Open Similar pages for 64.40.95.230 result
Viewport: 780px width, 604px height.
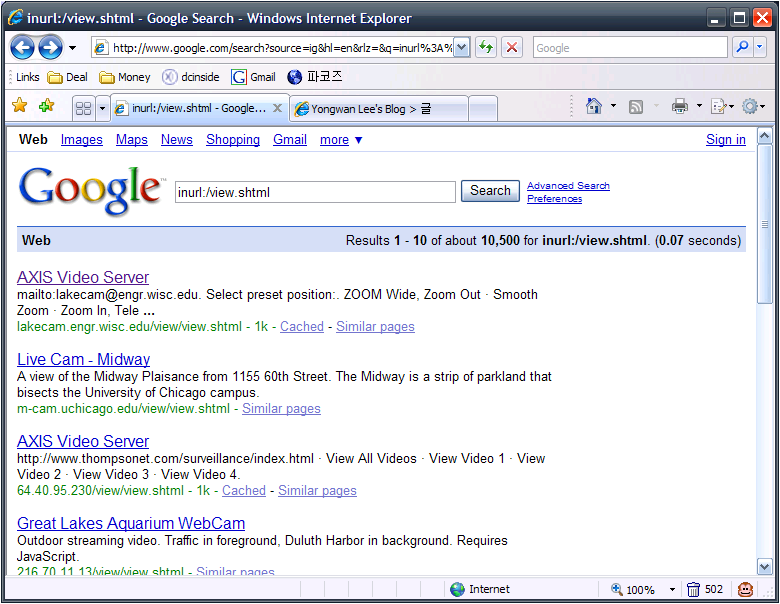317,491
